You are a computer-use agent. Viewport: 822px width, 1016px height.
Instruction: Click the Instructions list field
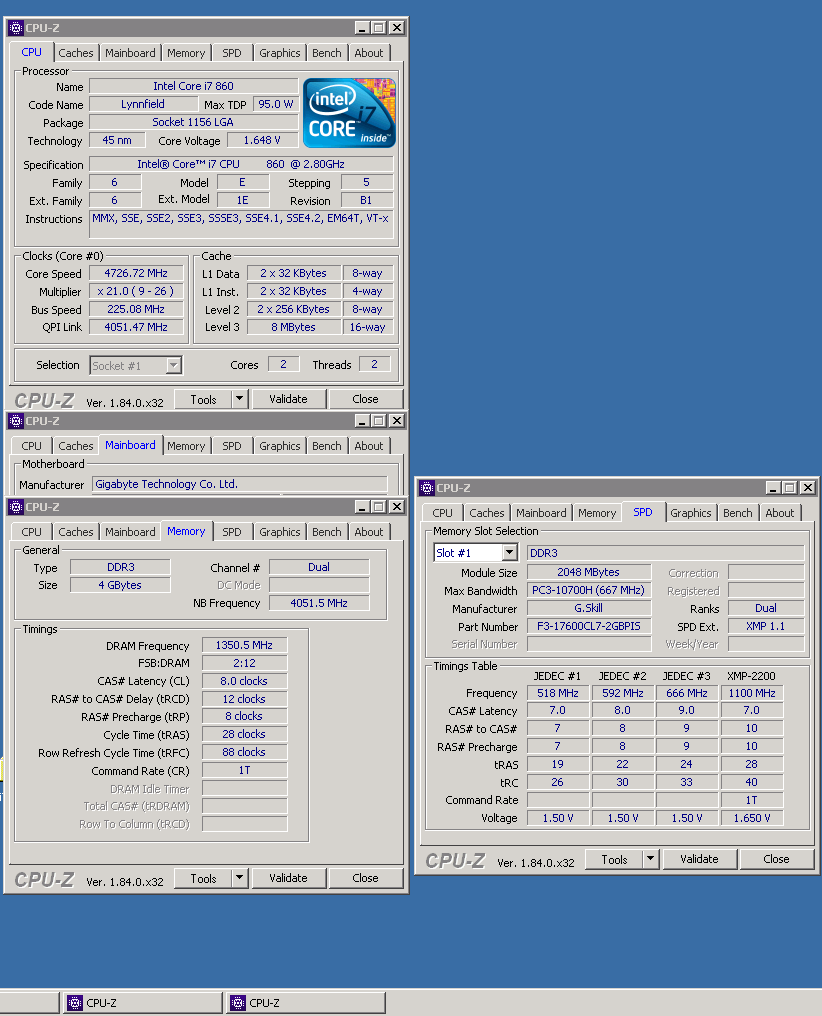[x=241, y=225]
